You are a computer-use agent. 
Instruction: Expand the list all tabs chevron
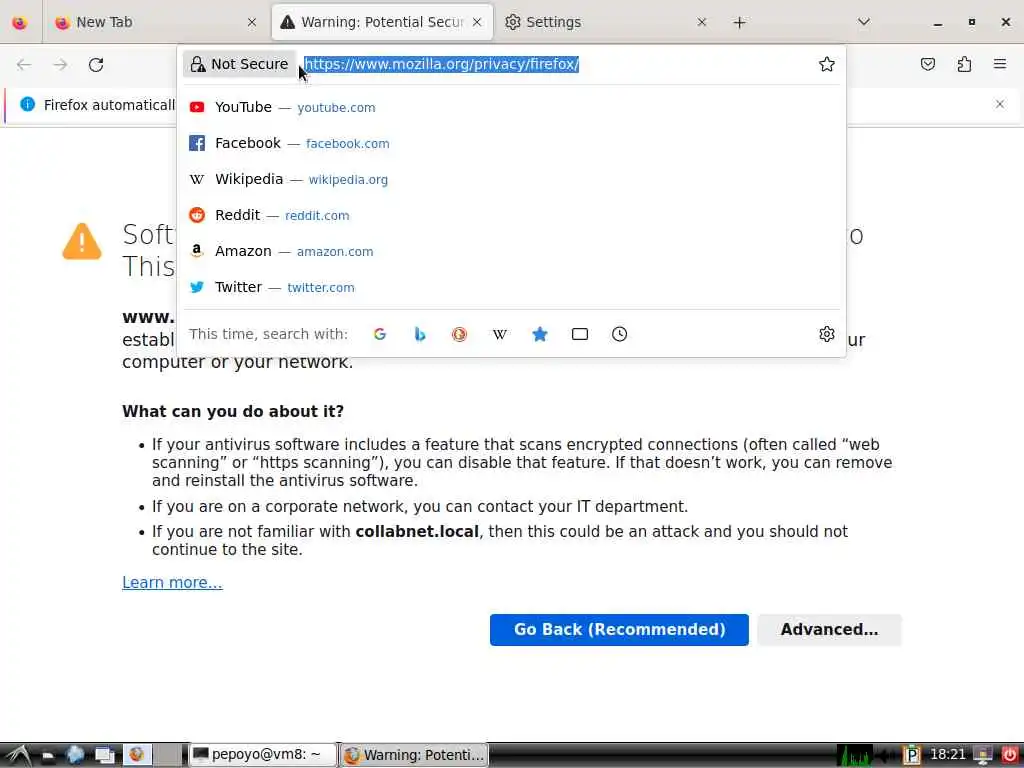pyautogui.click(x=863, y=22)
